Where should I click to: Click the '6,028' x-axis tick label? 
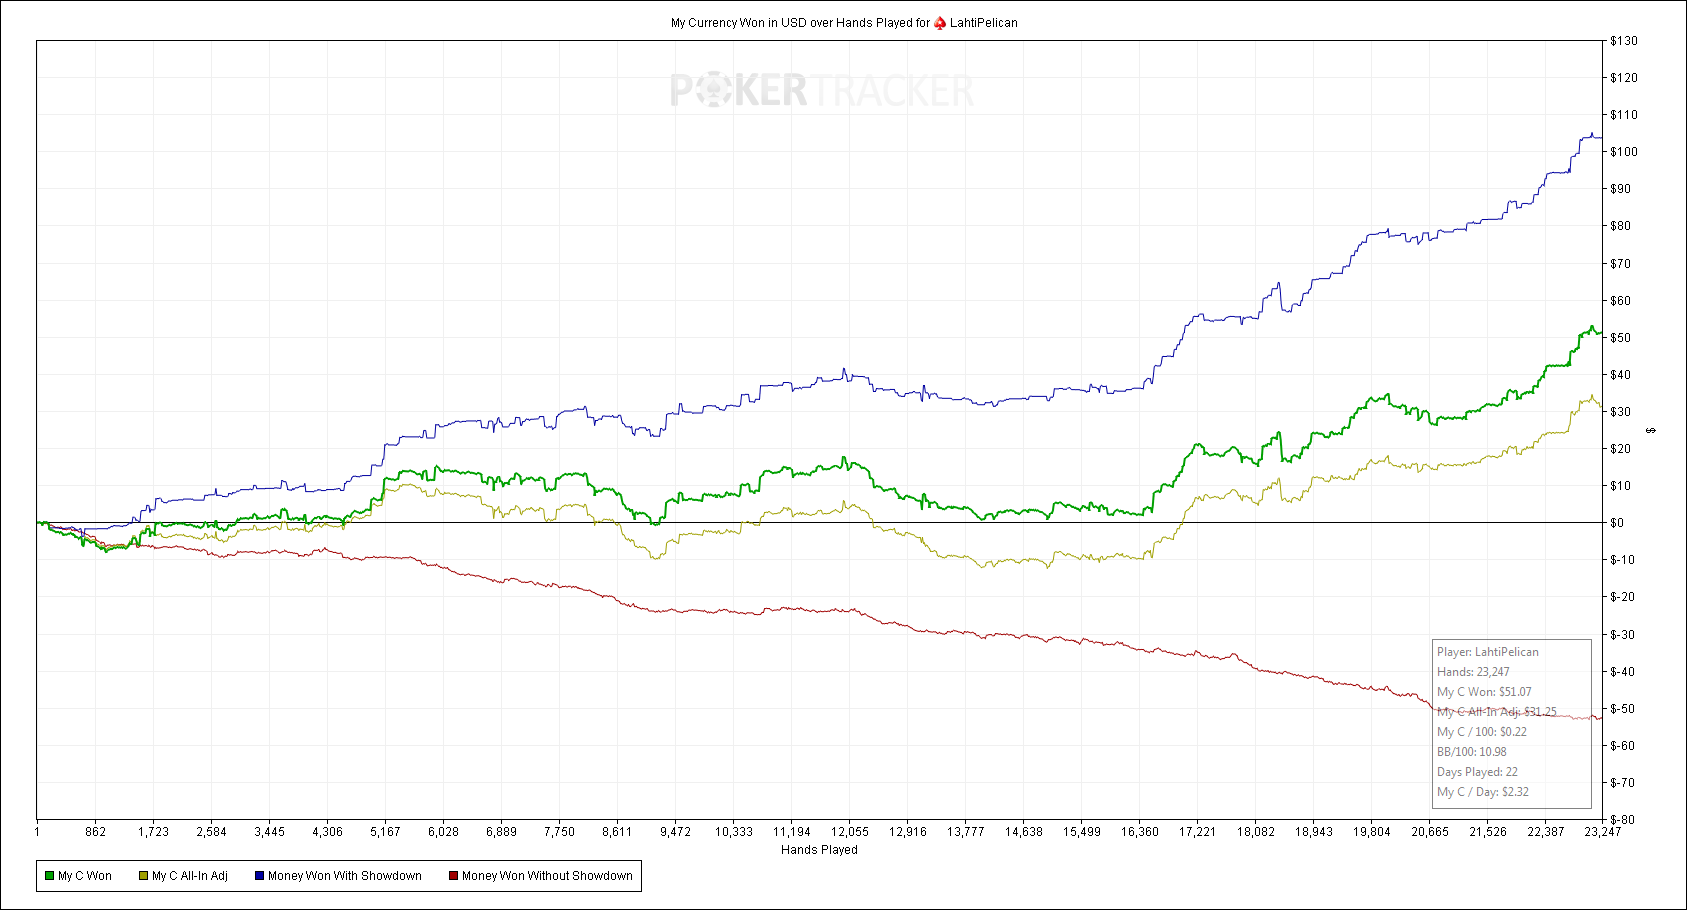point(443,832)
